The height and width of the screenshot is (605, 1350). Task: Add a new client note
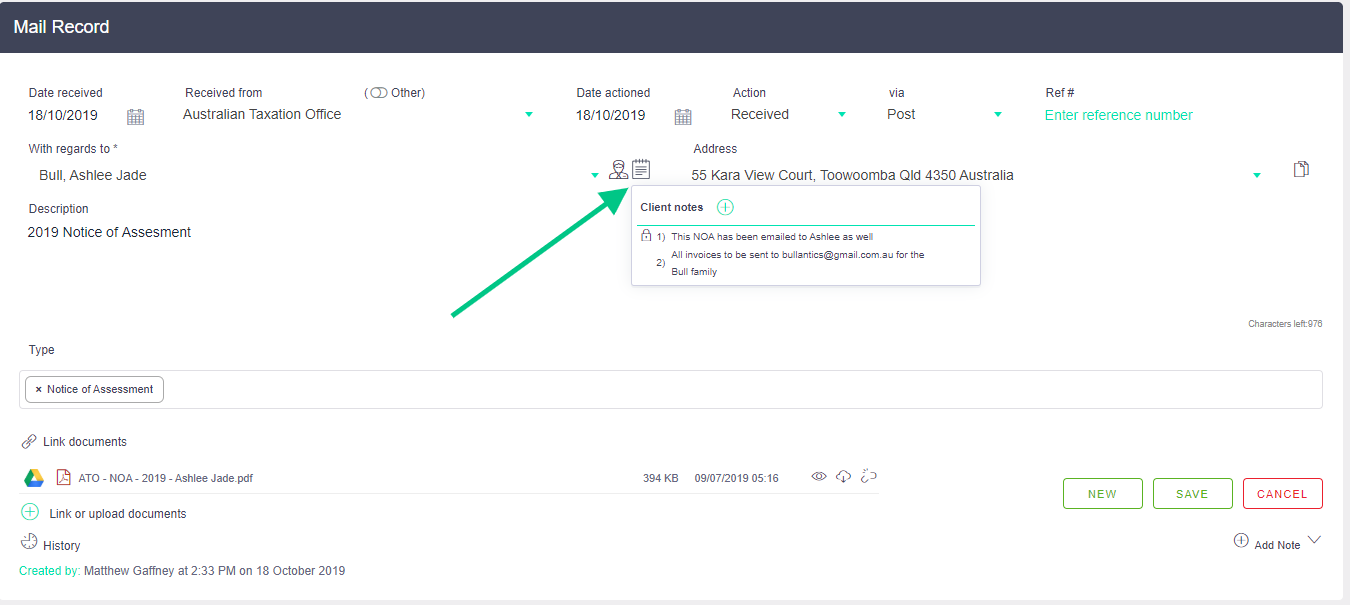coord(726,207)
